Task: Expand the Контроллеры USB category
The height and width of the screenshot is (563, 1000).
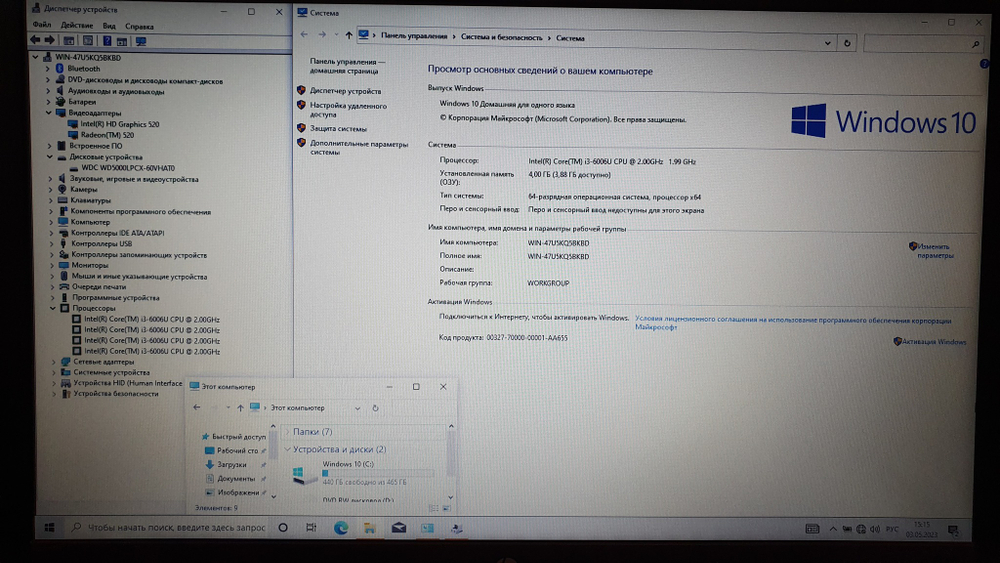Action: pos(52,244)
